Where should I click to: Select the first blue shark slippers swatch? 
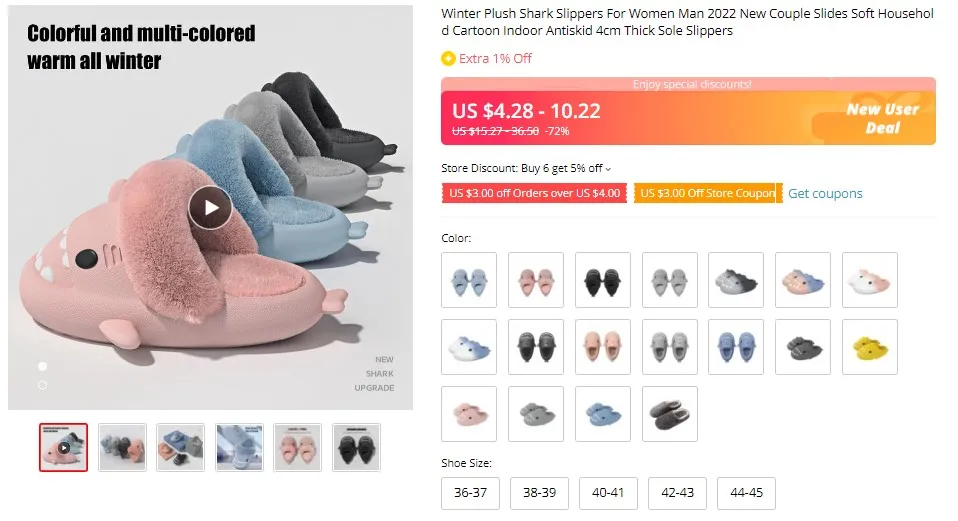pos(469,280)
